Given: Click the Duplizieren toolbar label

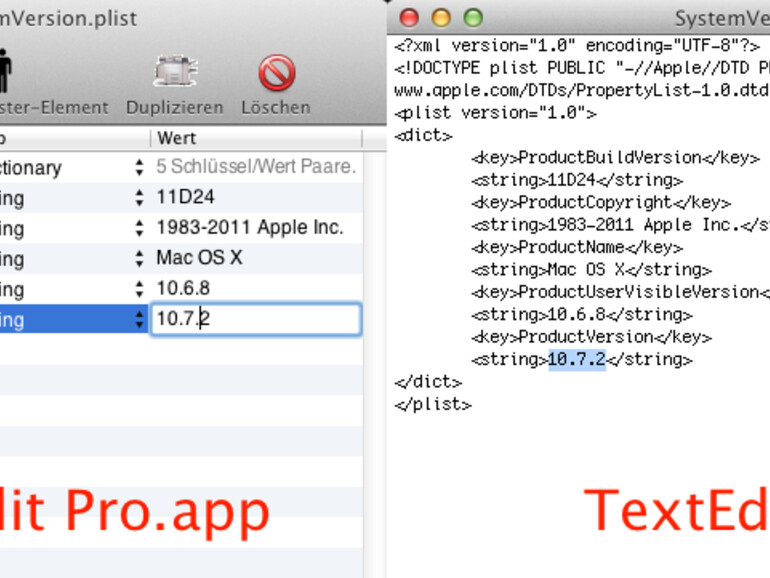Looking at the screenshot, I should pos(175,108).
